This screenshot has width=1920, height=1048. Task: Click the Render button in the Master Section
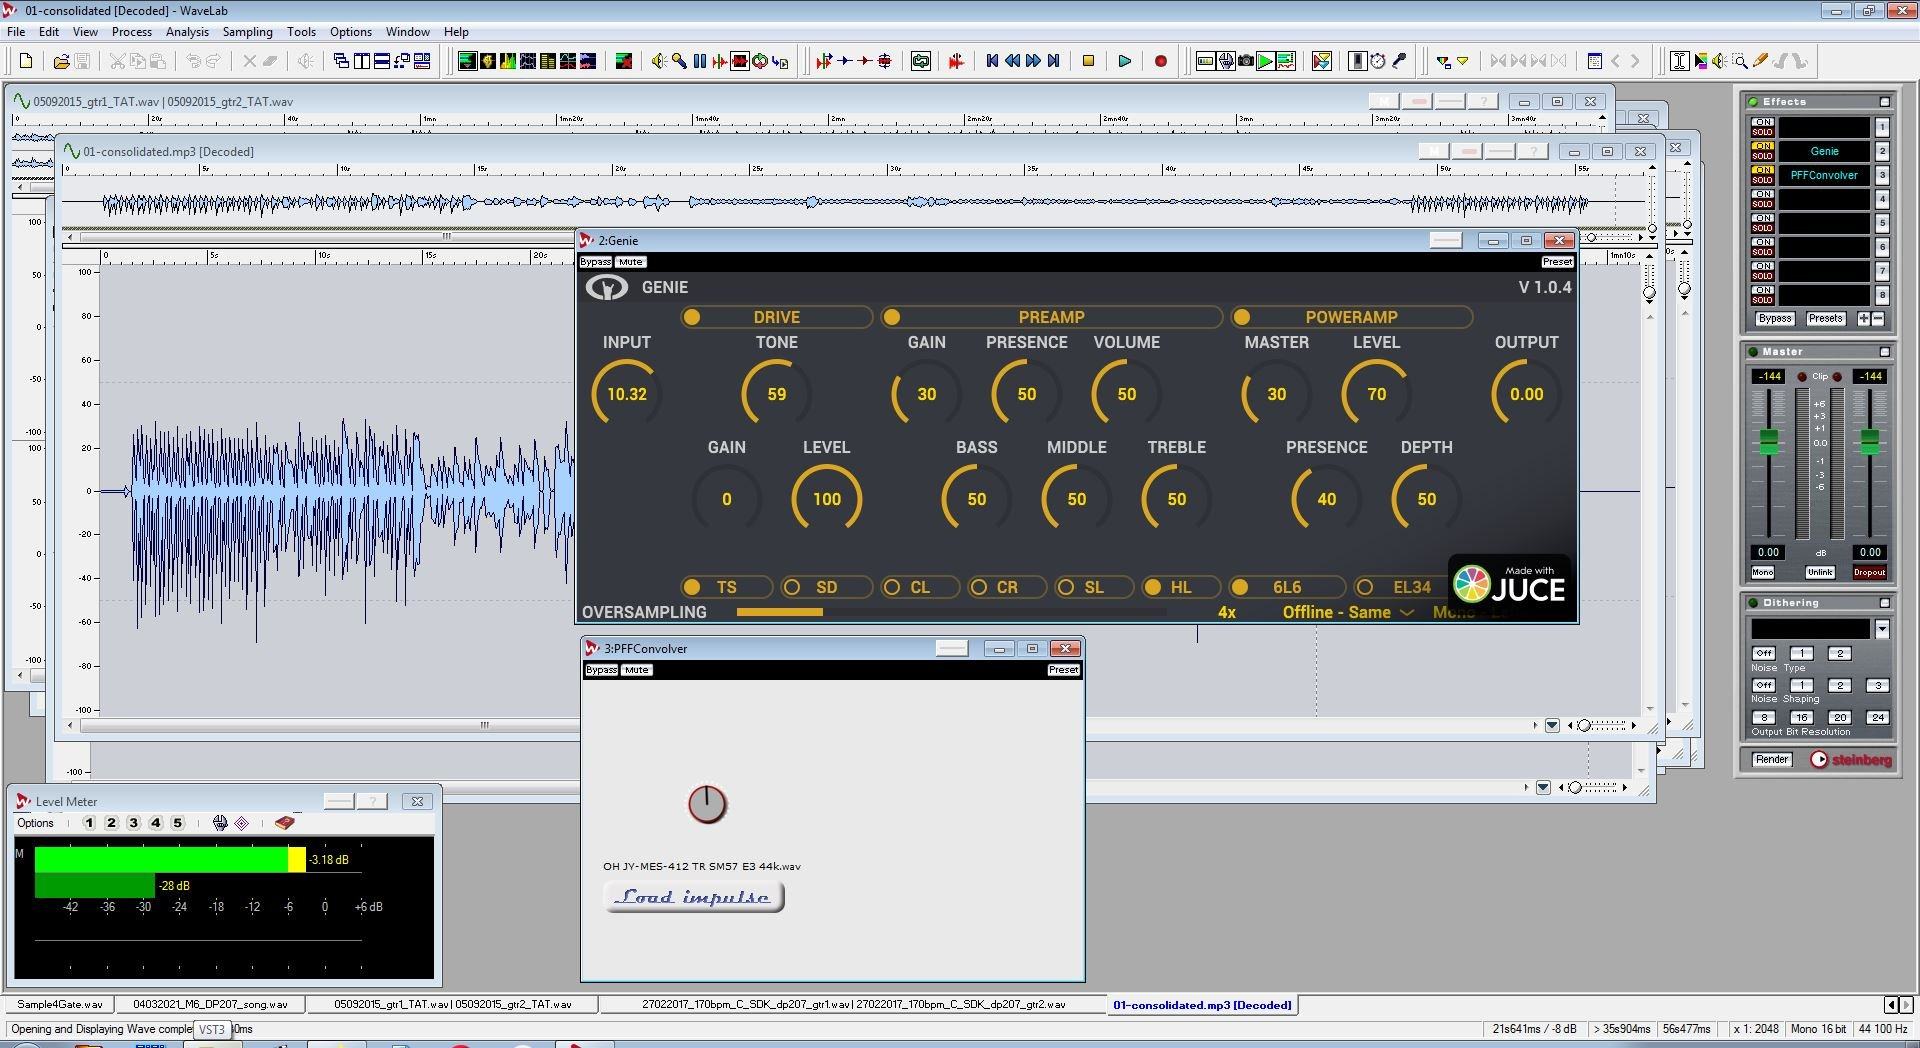pyautogui.click(x=1771, y=760)
